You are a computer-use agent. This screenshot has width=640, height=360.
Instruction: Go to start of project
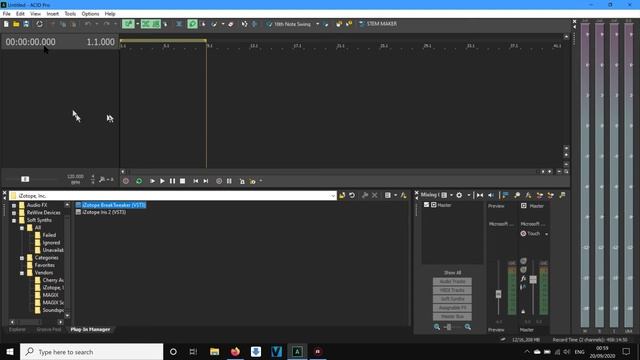196,181
